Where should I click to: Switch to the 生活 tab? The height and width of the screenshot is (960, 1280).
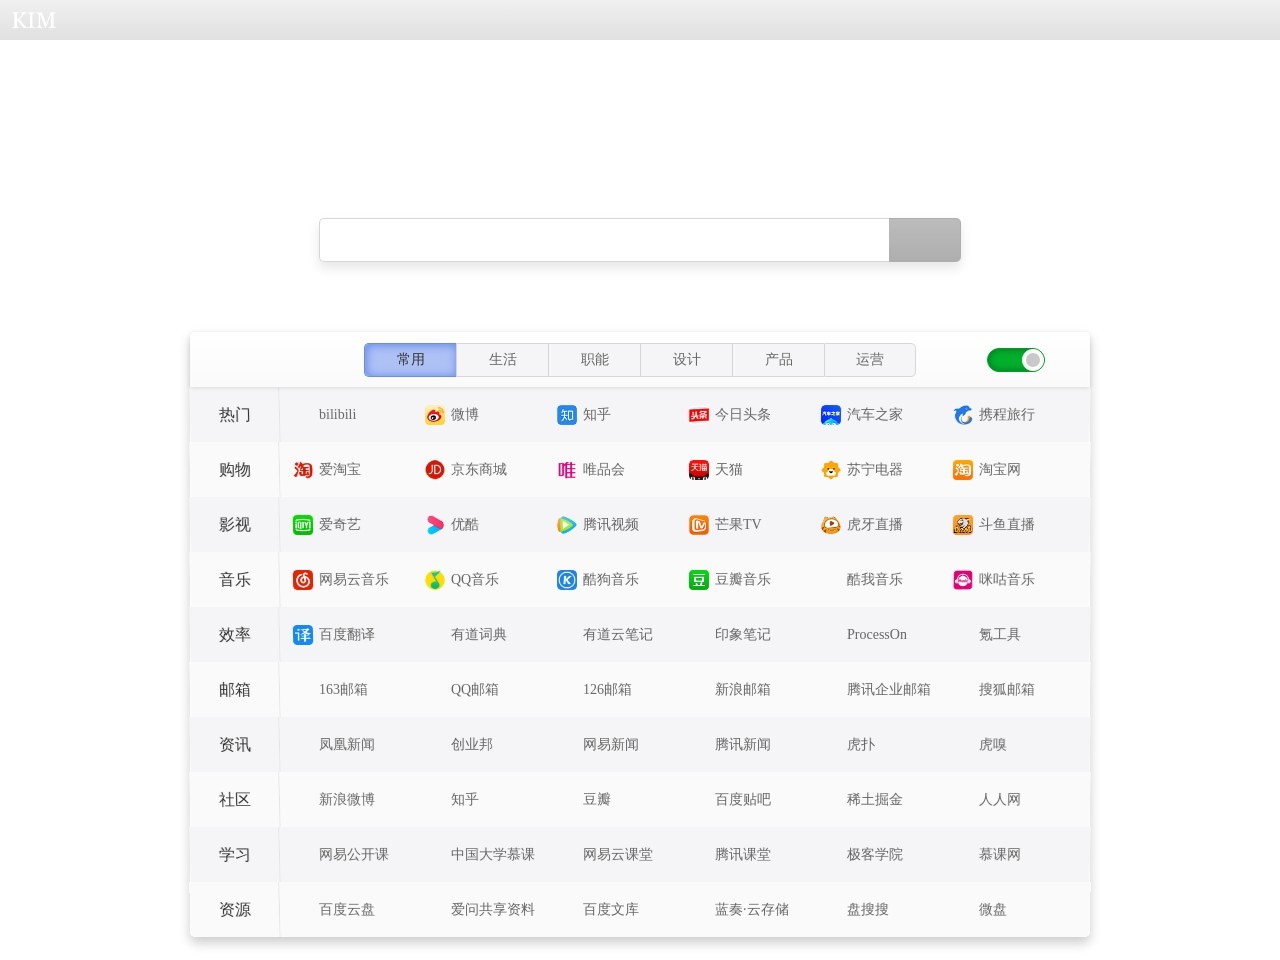[502, 360]
